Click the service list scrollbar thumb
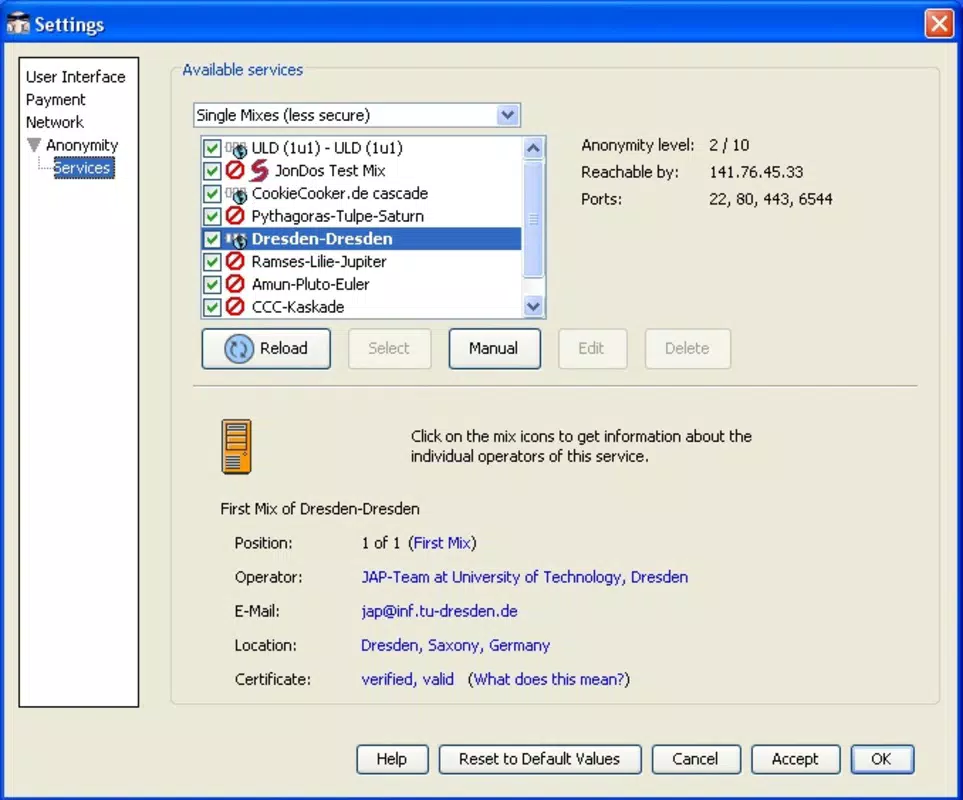 [533, 219]
